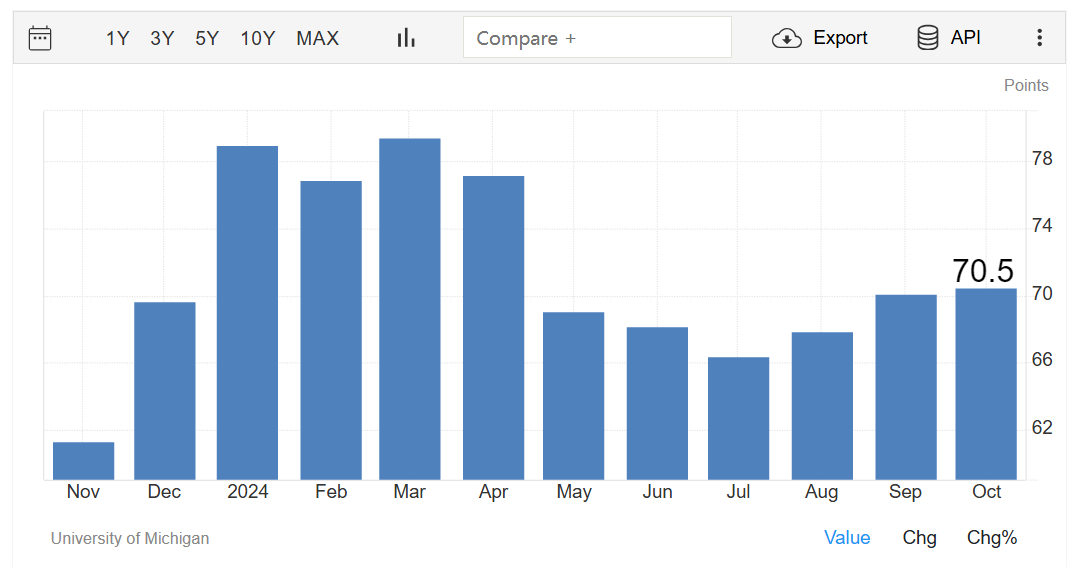
Task: Click the Export cloud download icon
Action: 787,38
